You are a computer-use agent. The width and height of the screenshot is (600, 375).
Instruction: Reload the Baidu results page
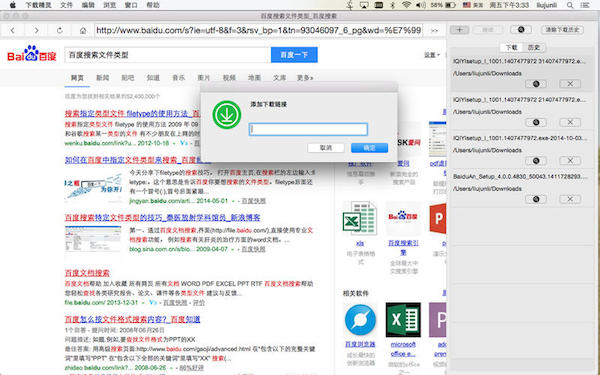pyautogui.click(x=59, y=30)
